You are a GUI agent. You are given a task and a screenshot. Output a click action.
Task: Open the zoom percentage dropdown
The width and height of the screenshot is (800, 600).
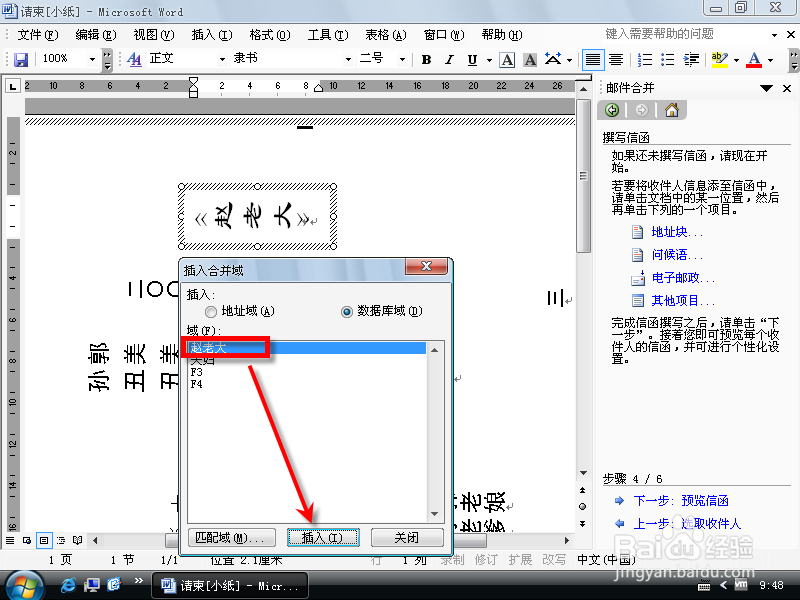92,59
